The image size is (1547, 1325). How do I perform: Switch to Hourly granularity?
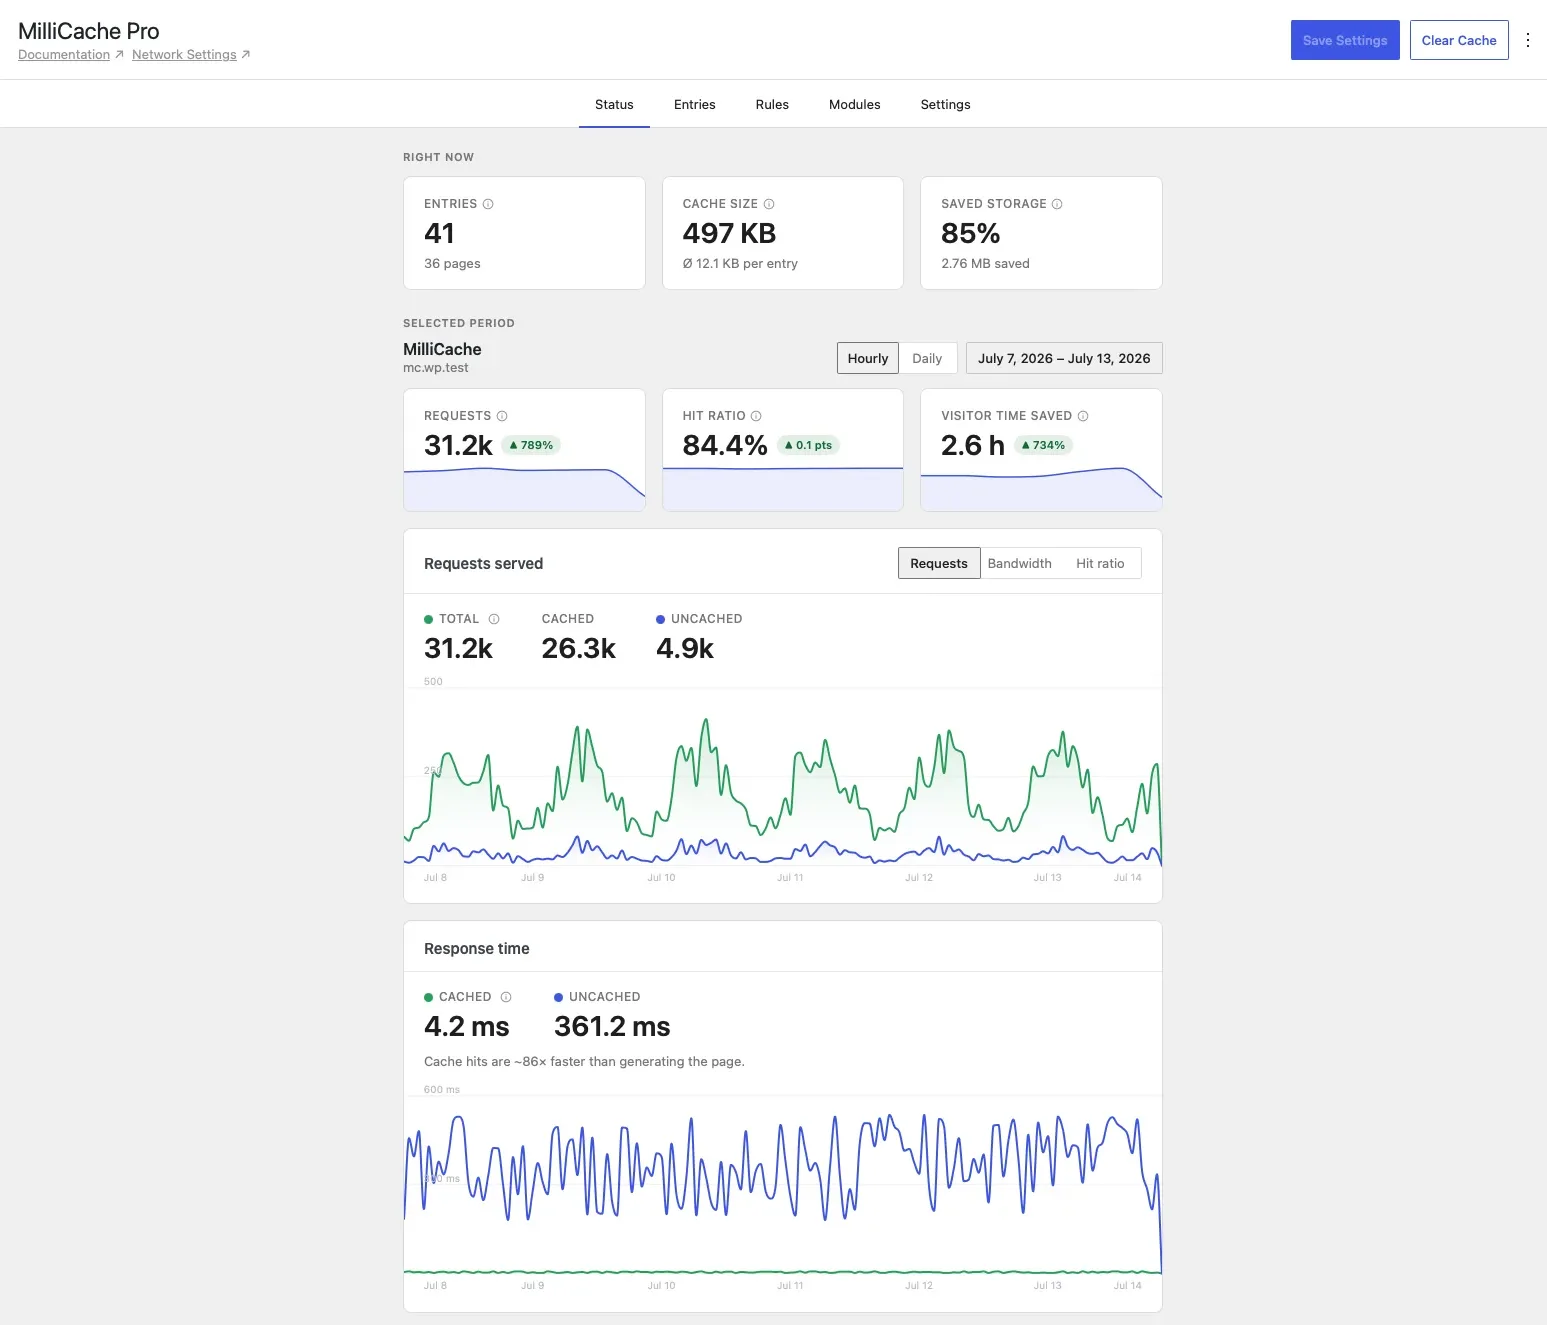868,358
